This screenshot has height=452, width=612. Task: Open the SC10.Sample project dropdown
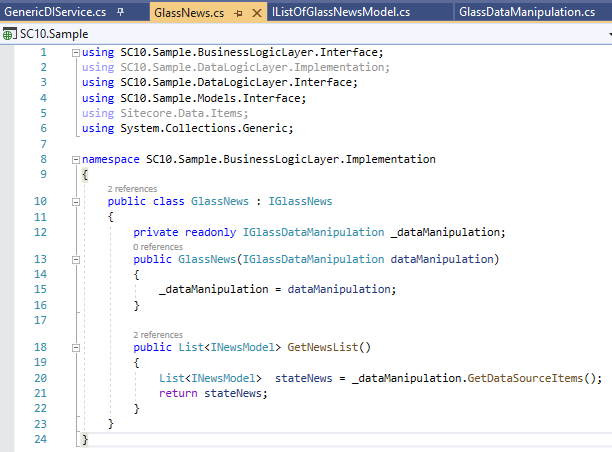[x=609, y=34]
